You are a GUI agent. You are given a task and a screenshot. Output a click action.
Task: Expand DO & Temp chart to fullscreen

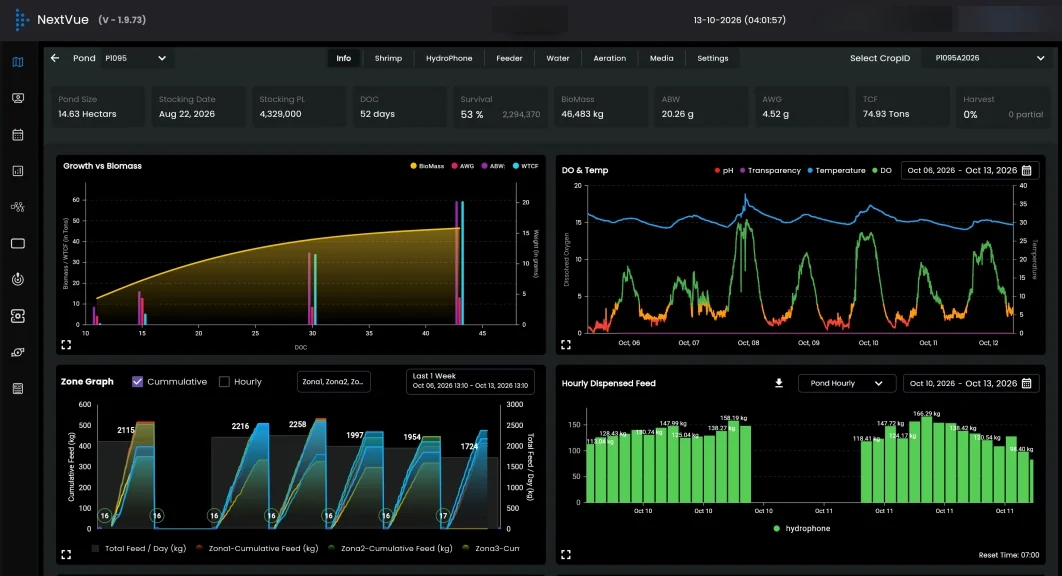tap(566, 345)
